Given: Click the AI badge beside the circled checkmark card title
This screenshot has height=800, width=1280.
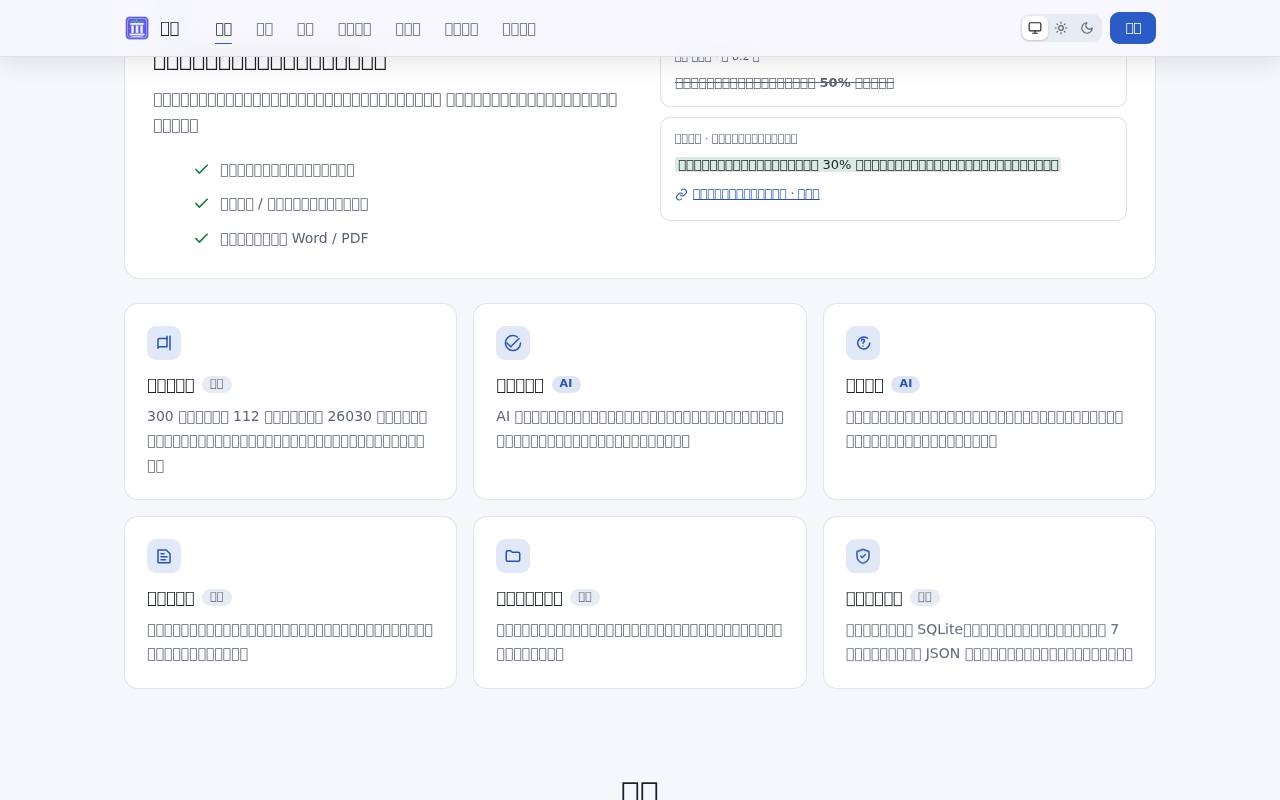Looking at the screenshot, I should (566, 384).
